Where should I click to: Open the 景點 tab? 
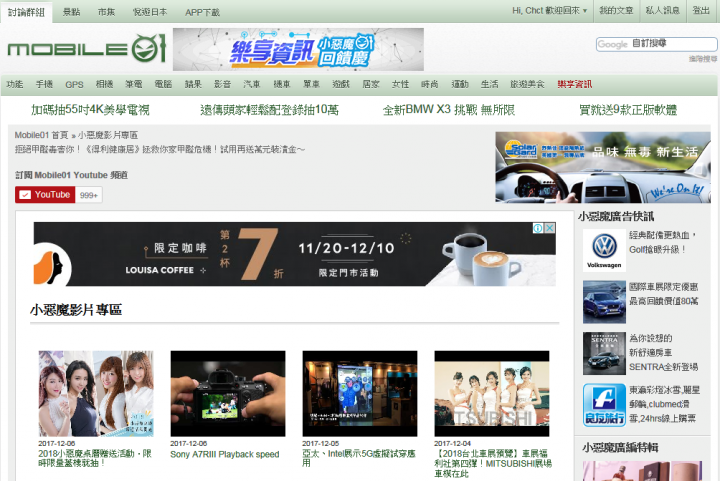[x=71, y=12]
